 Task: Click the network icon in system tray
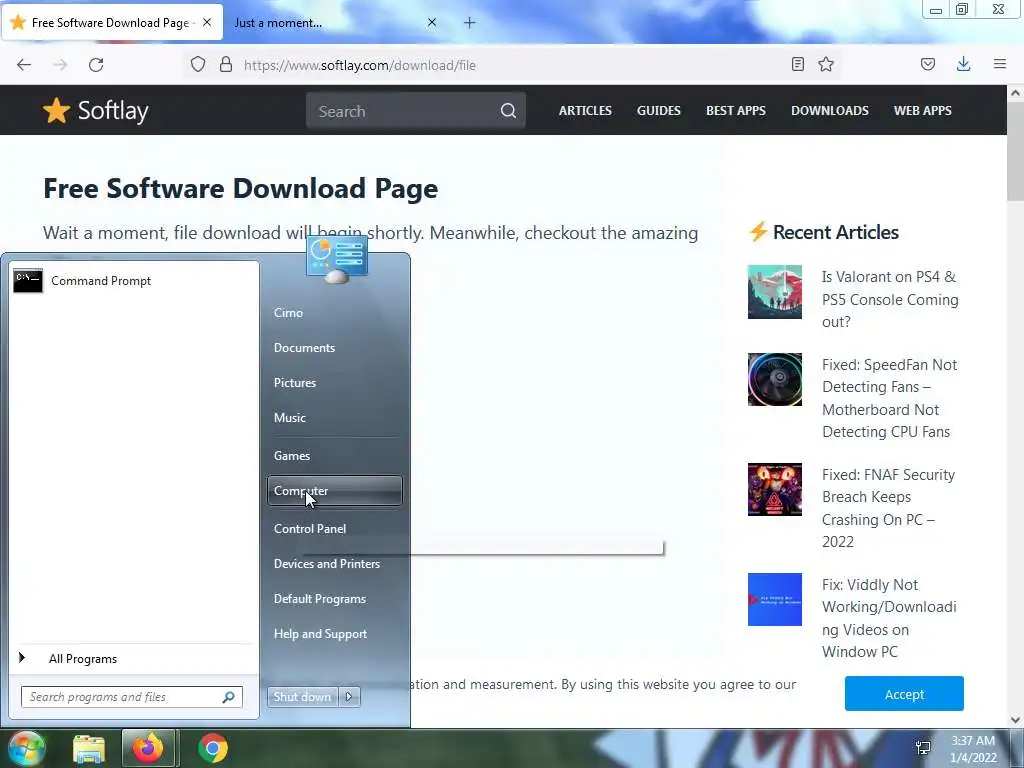(x=923, y=748)
